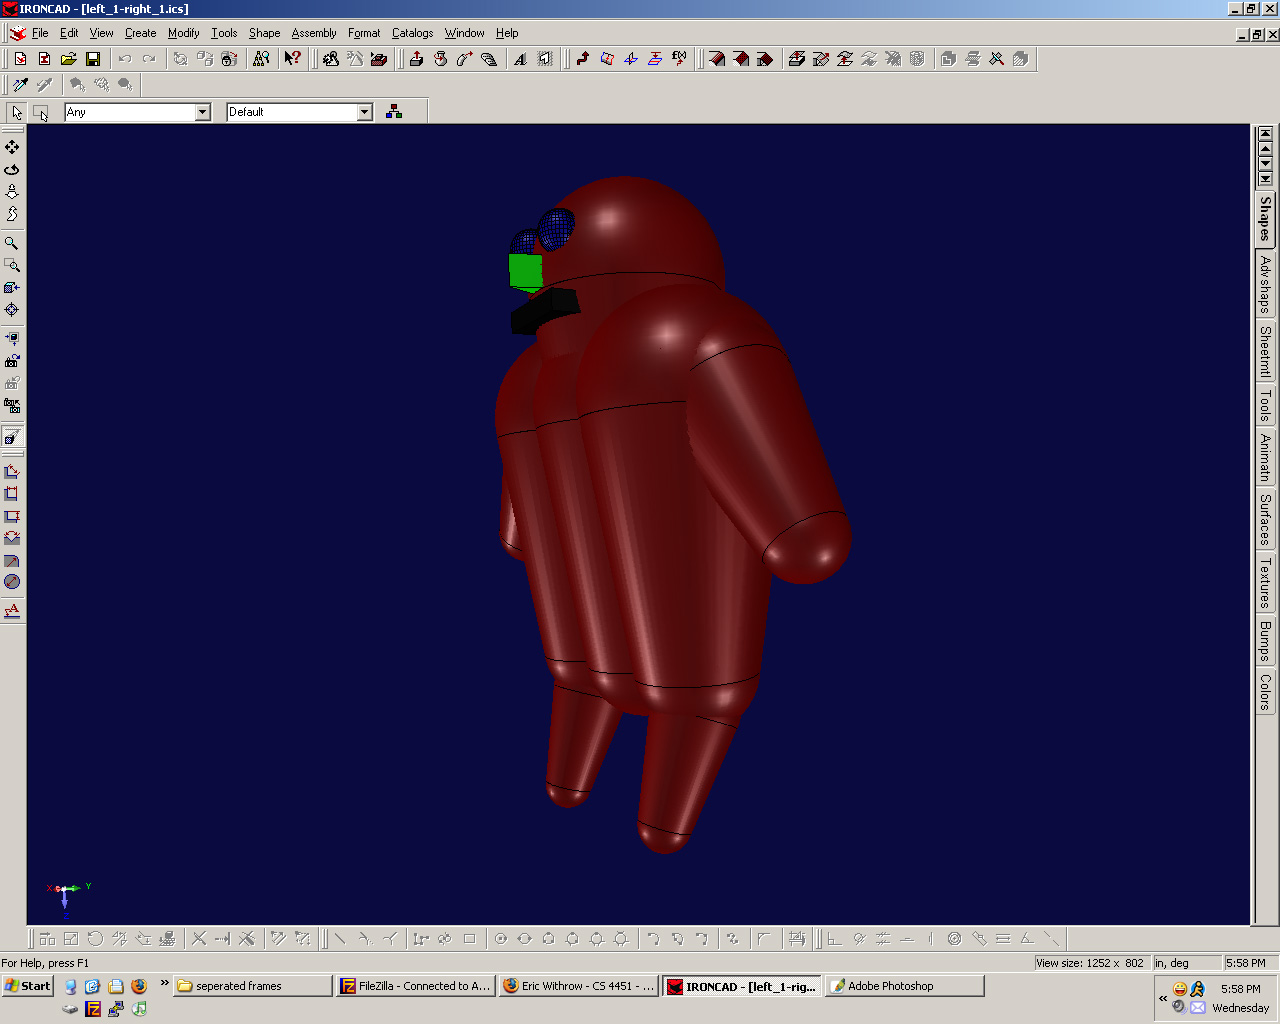Expand hidden system tray icons chevron
Image resolution: width=1280 pixels, height=1024 pixels.
(x=1163, y=998)
